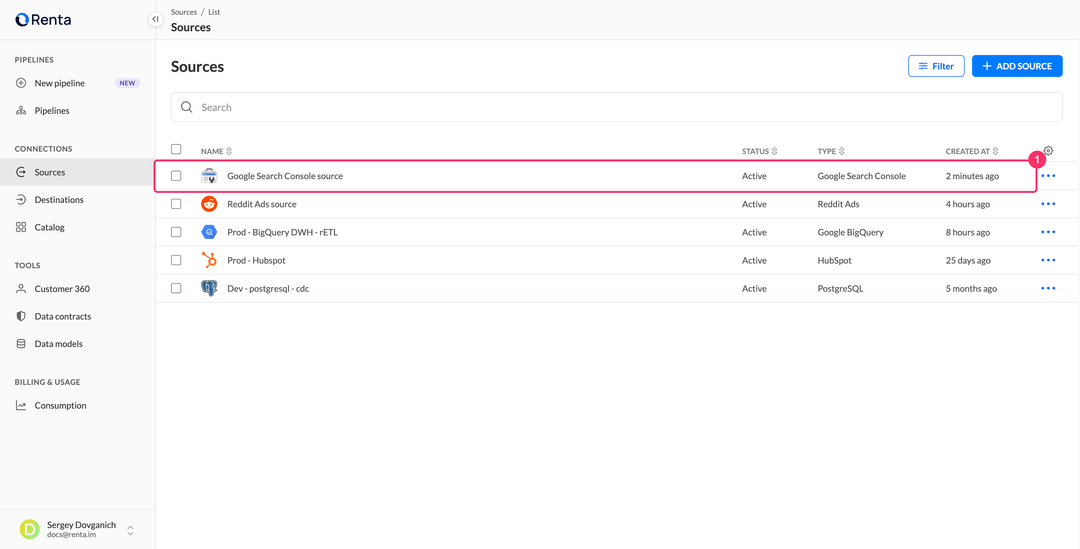This screenshot has width=1080, height=549.
Task: Sort by Status column arrows
Action: click(x=775, y=151)
